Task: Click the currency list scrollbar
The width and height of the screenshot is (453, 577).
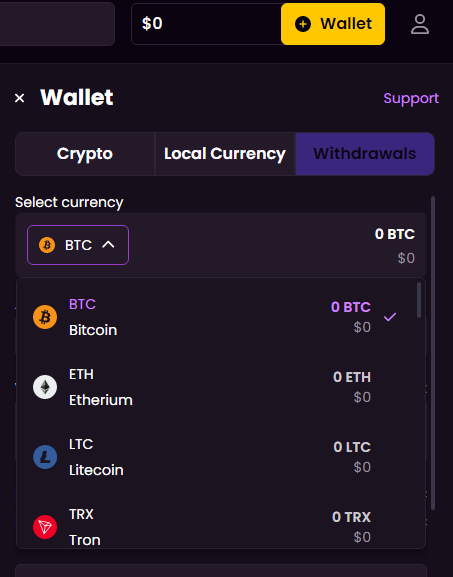Action: [419, 300]
